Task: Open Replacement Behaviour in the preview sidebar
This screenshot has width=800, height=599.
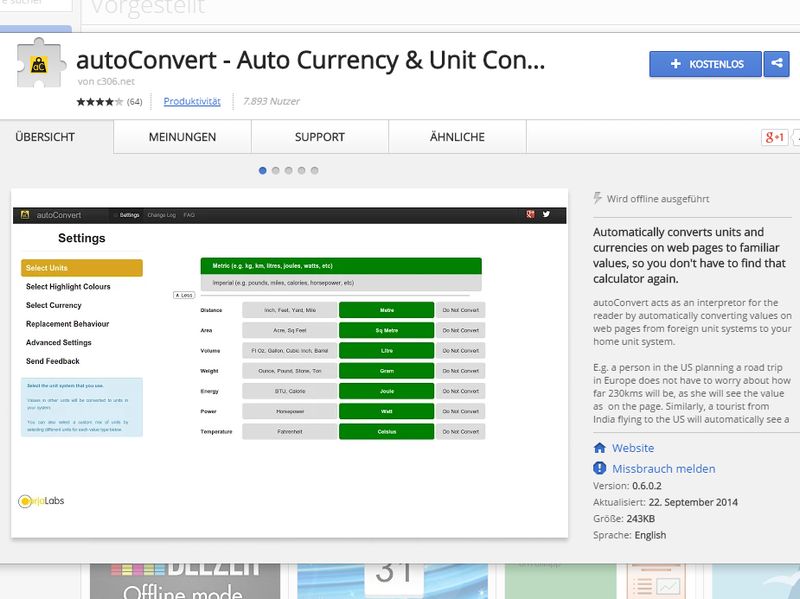Action: point(67,324)
